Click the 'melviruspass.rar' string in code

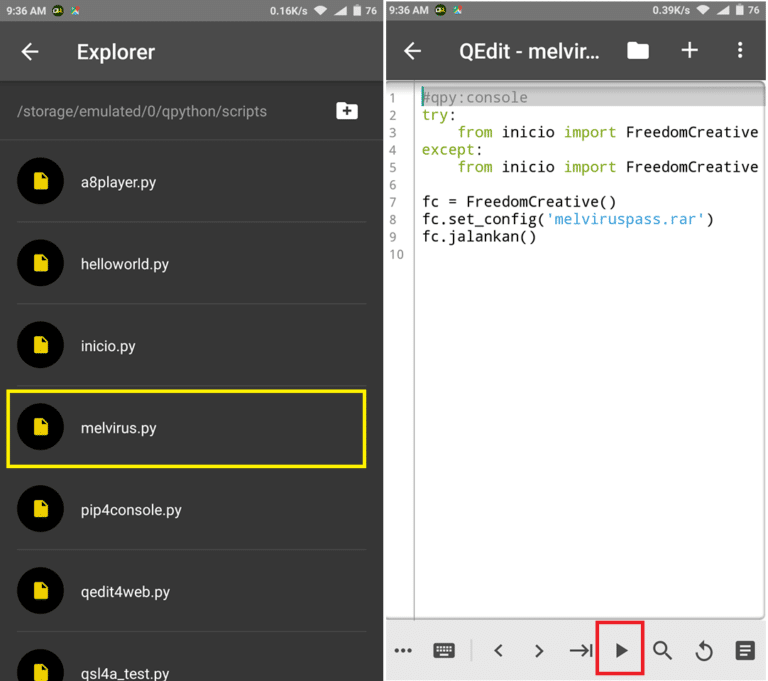pos(625,219)
